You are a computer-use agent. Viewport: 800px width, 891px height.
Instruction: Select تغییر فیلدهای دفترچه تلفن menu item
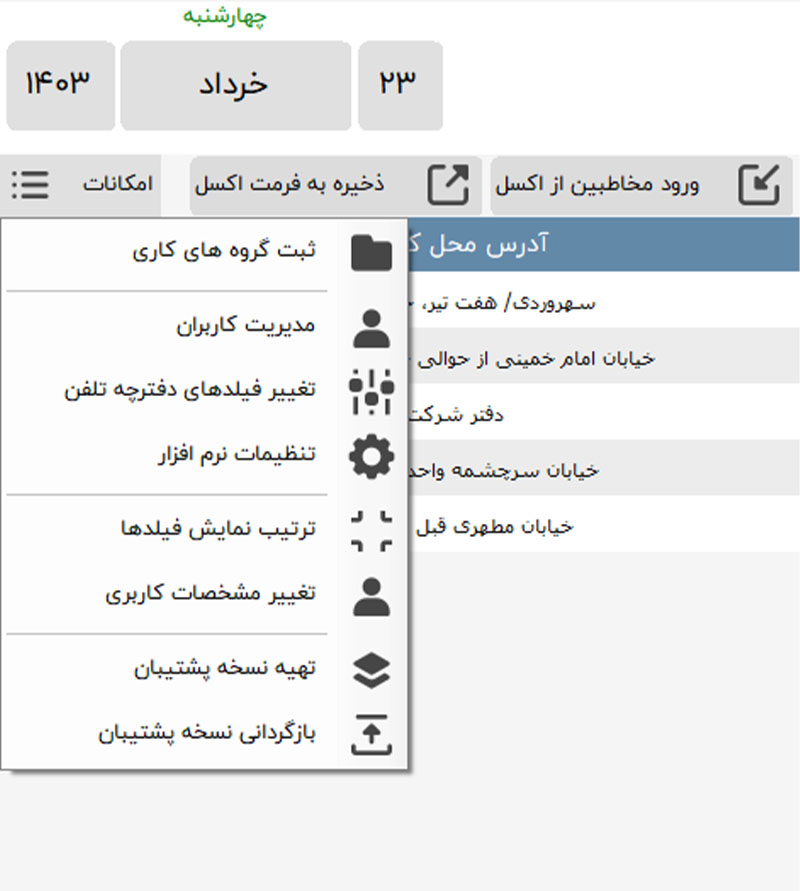[190, 390]
